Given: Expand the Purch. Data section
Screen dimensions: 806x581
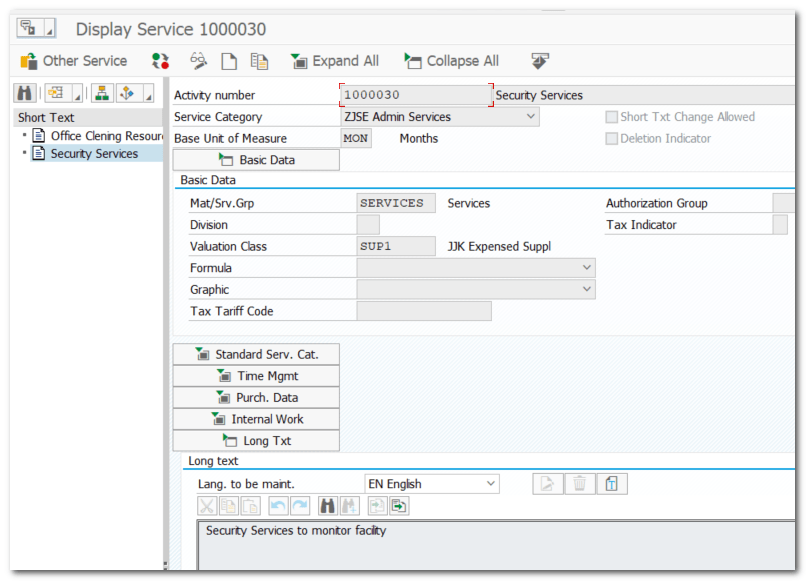Looking at the screenshot, I should pos(256,398).
